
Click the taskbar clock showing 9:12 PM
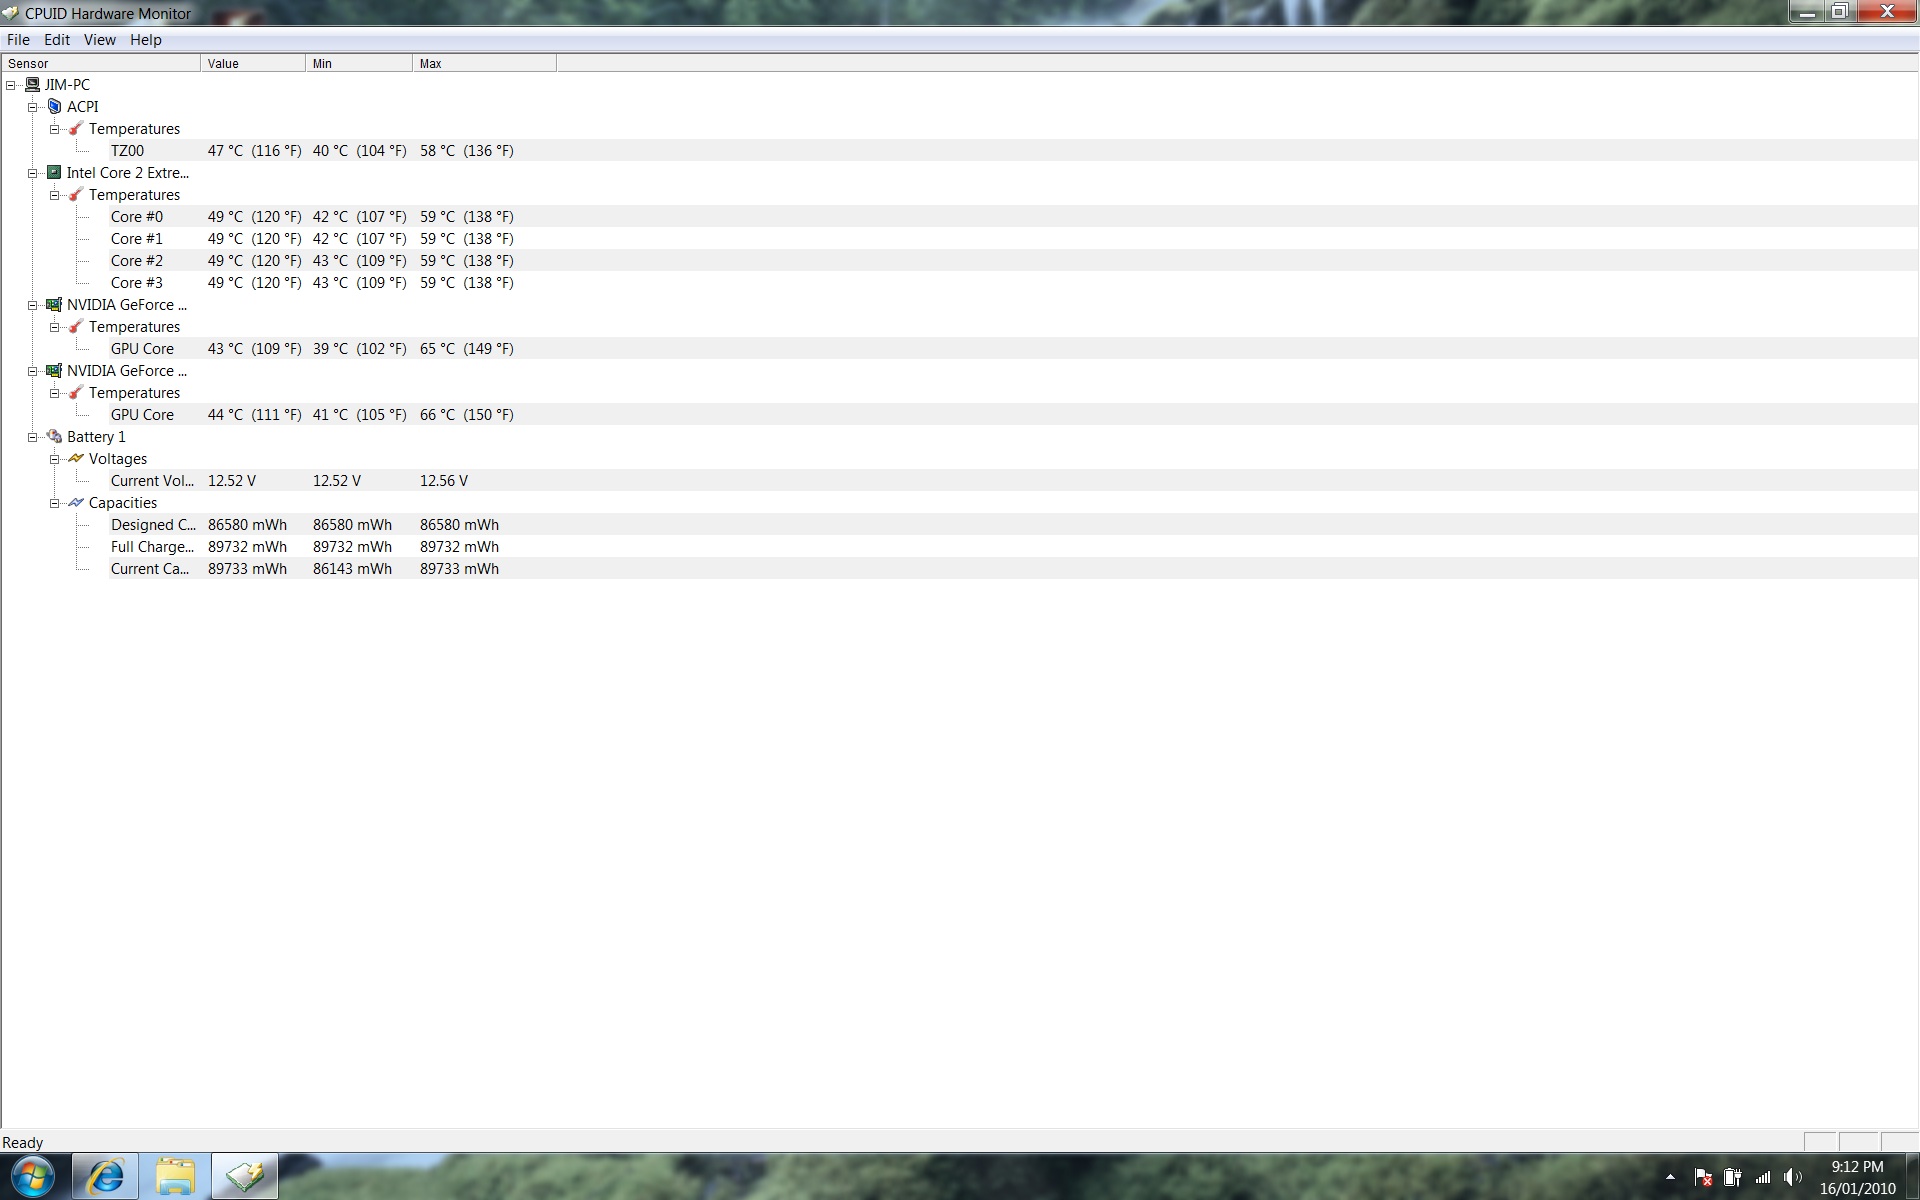click(x=1857, y=1178)
